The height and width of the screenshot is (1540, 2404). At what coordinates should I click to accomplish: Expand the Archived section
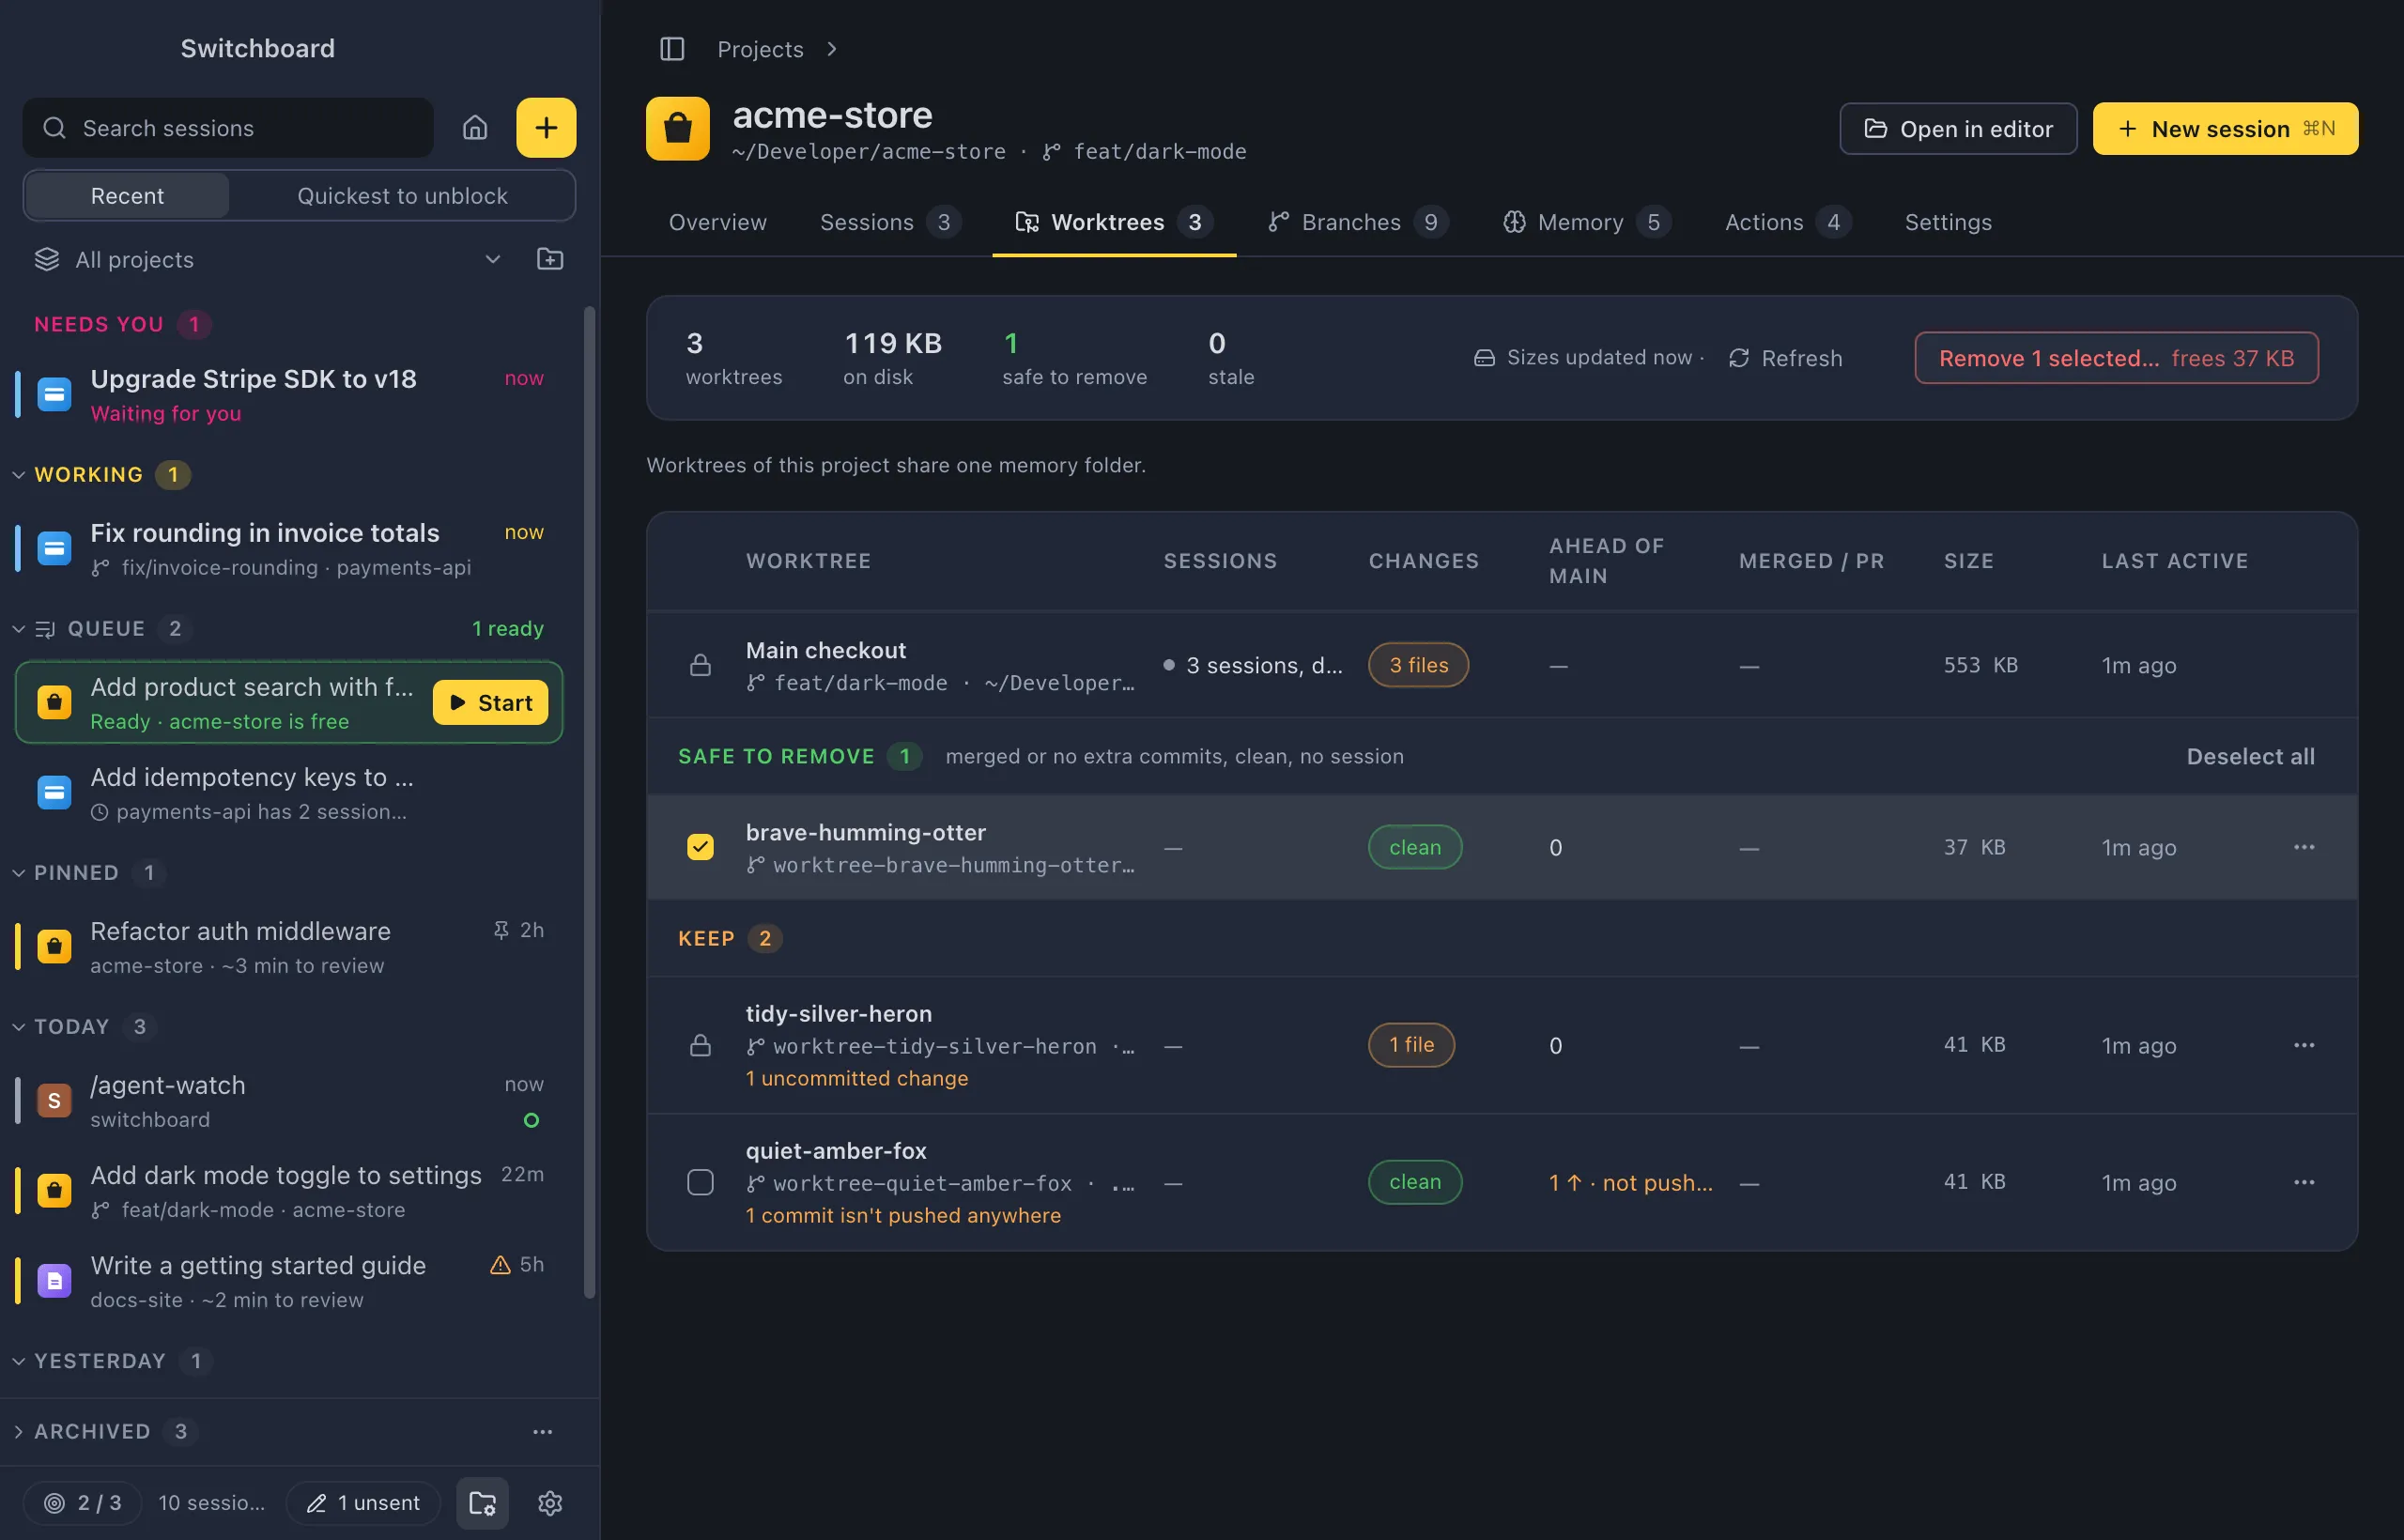18,1432
